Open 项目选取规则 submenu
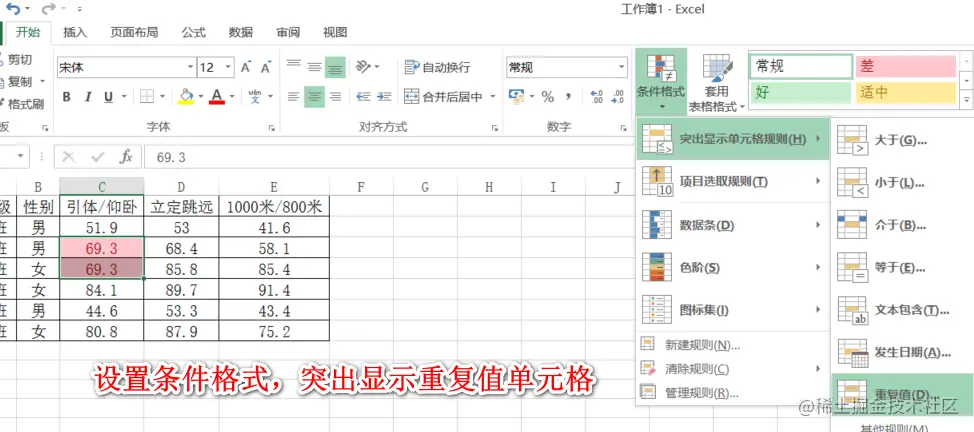This screenshot has height=432, width=974. (x=733, y=182)
